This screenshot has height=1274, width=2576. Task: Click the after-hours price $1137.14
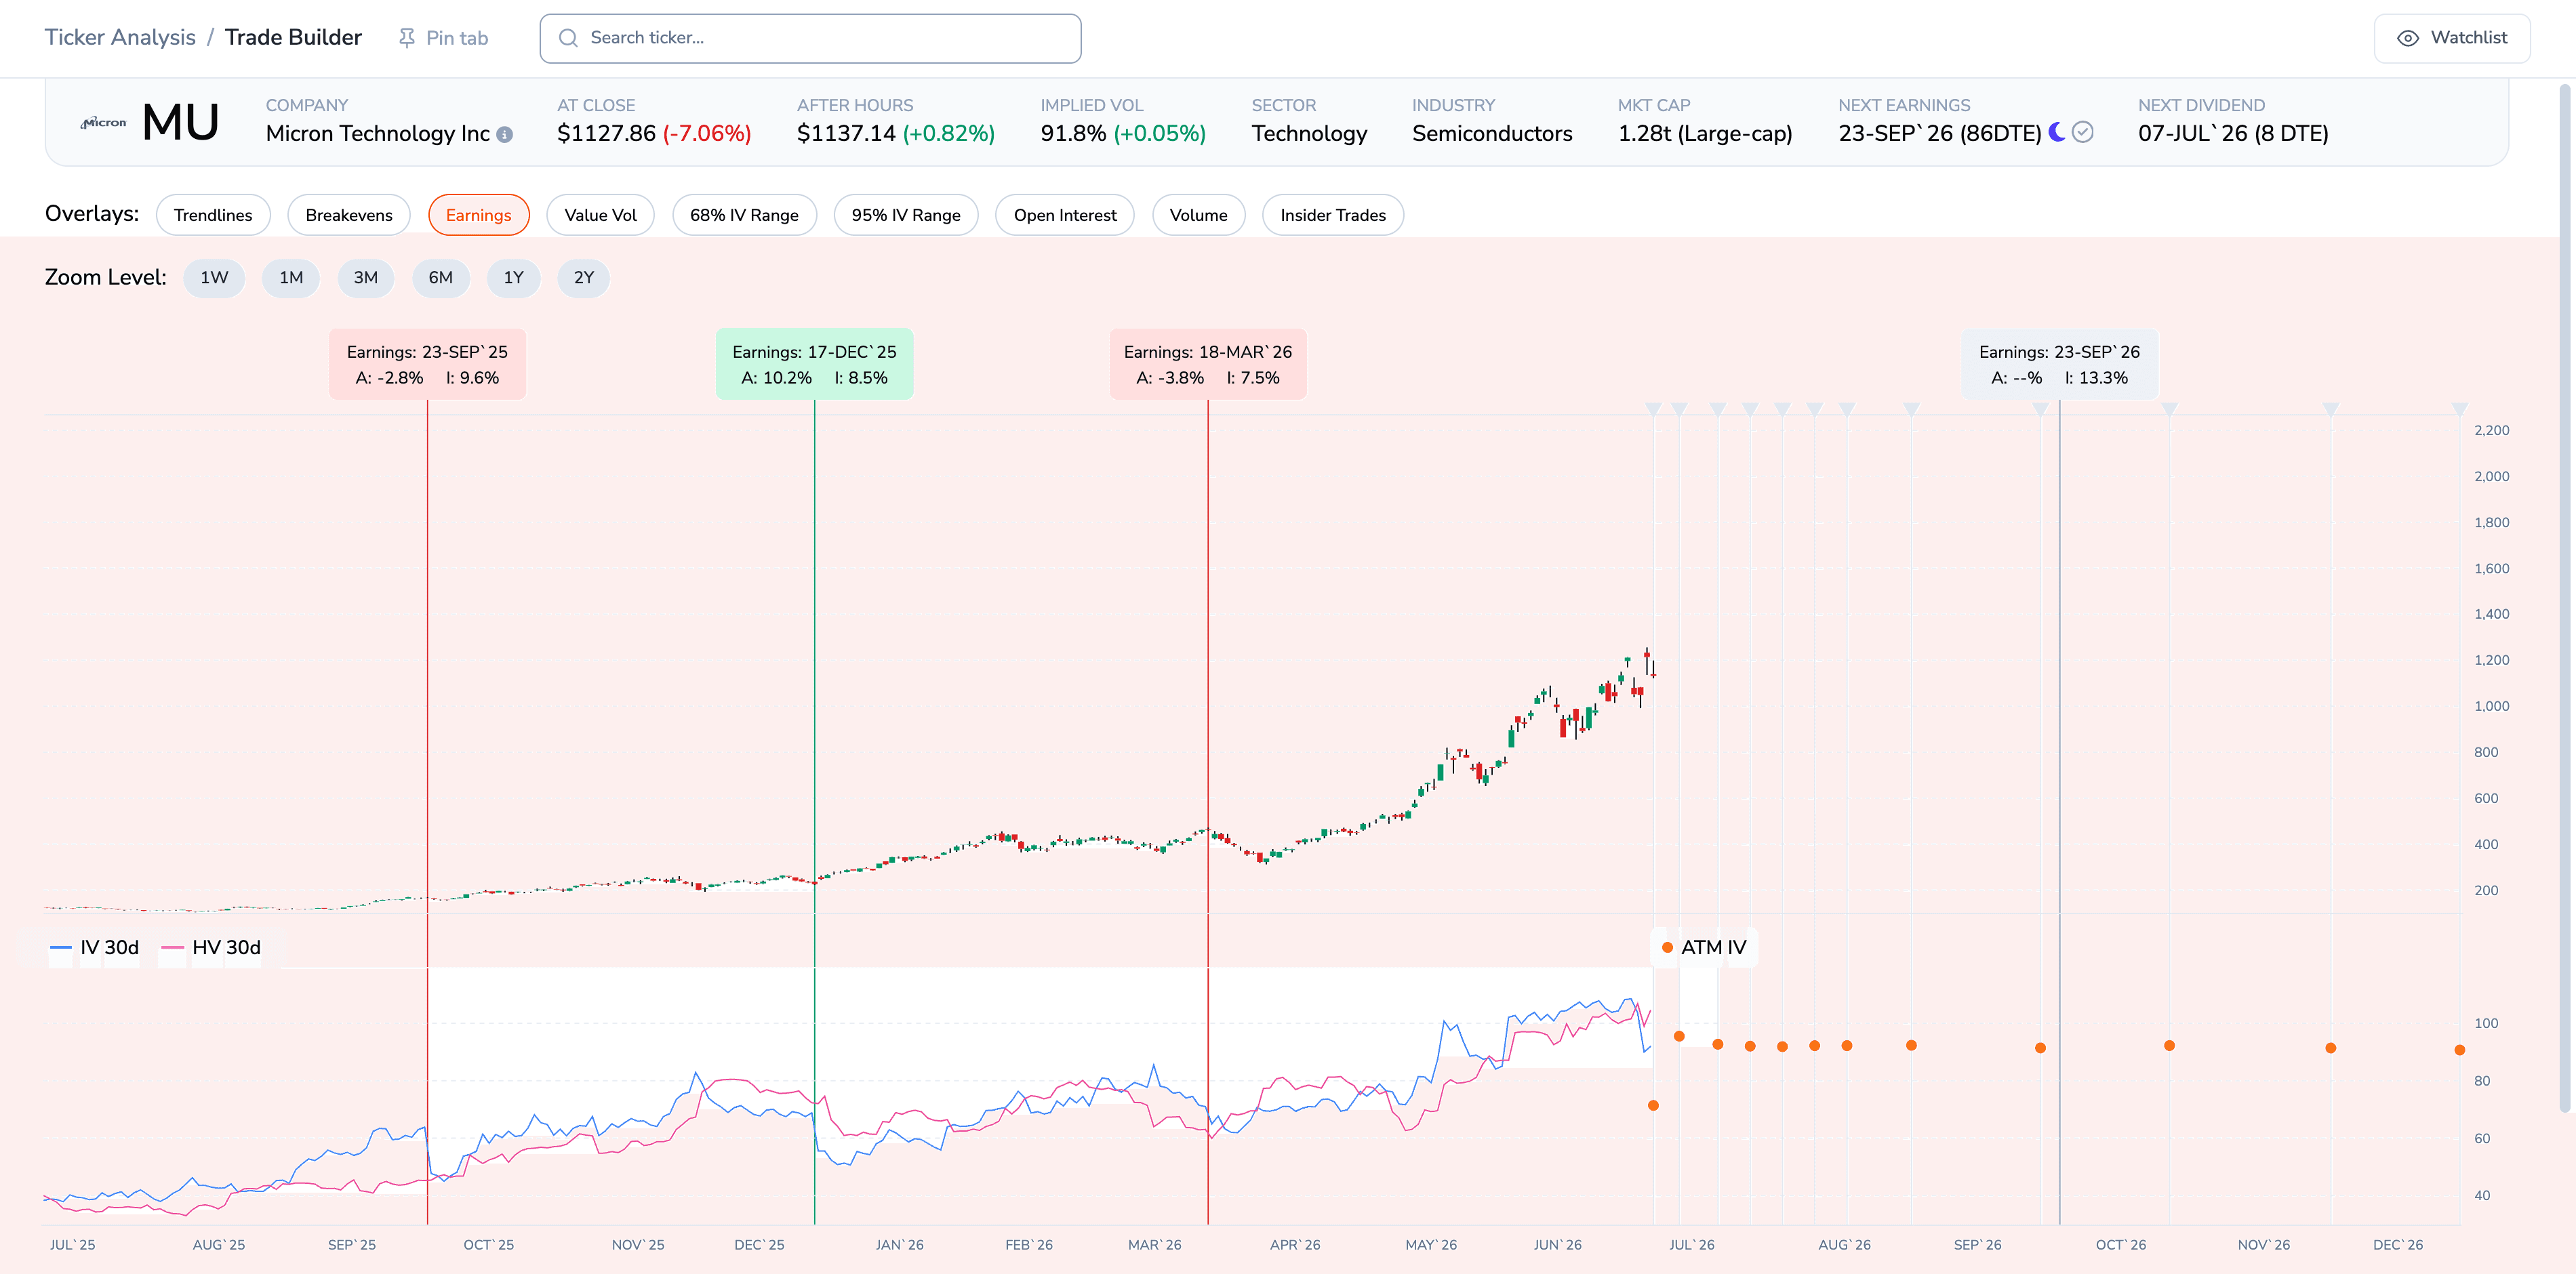[846, 134]
